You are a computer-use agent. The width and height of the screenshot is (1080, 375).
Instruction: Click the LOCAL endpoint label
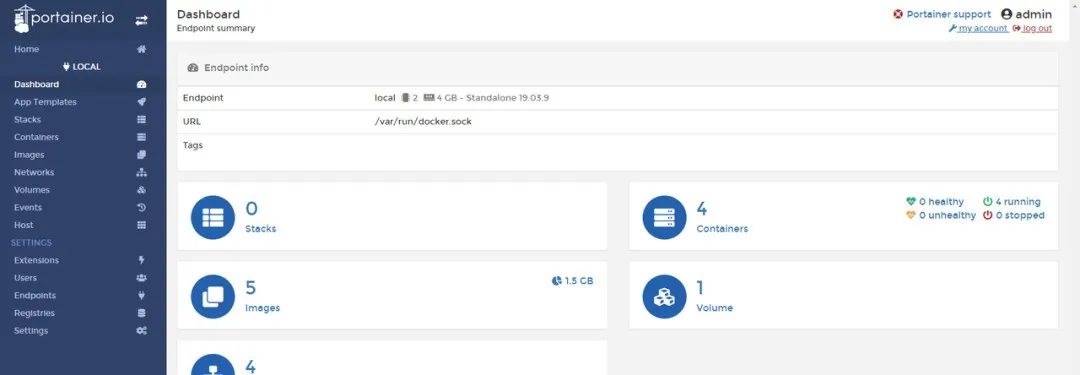click(81, 67)
